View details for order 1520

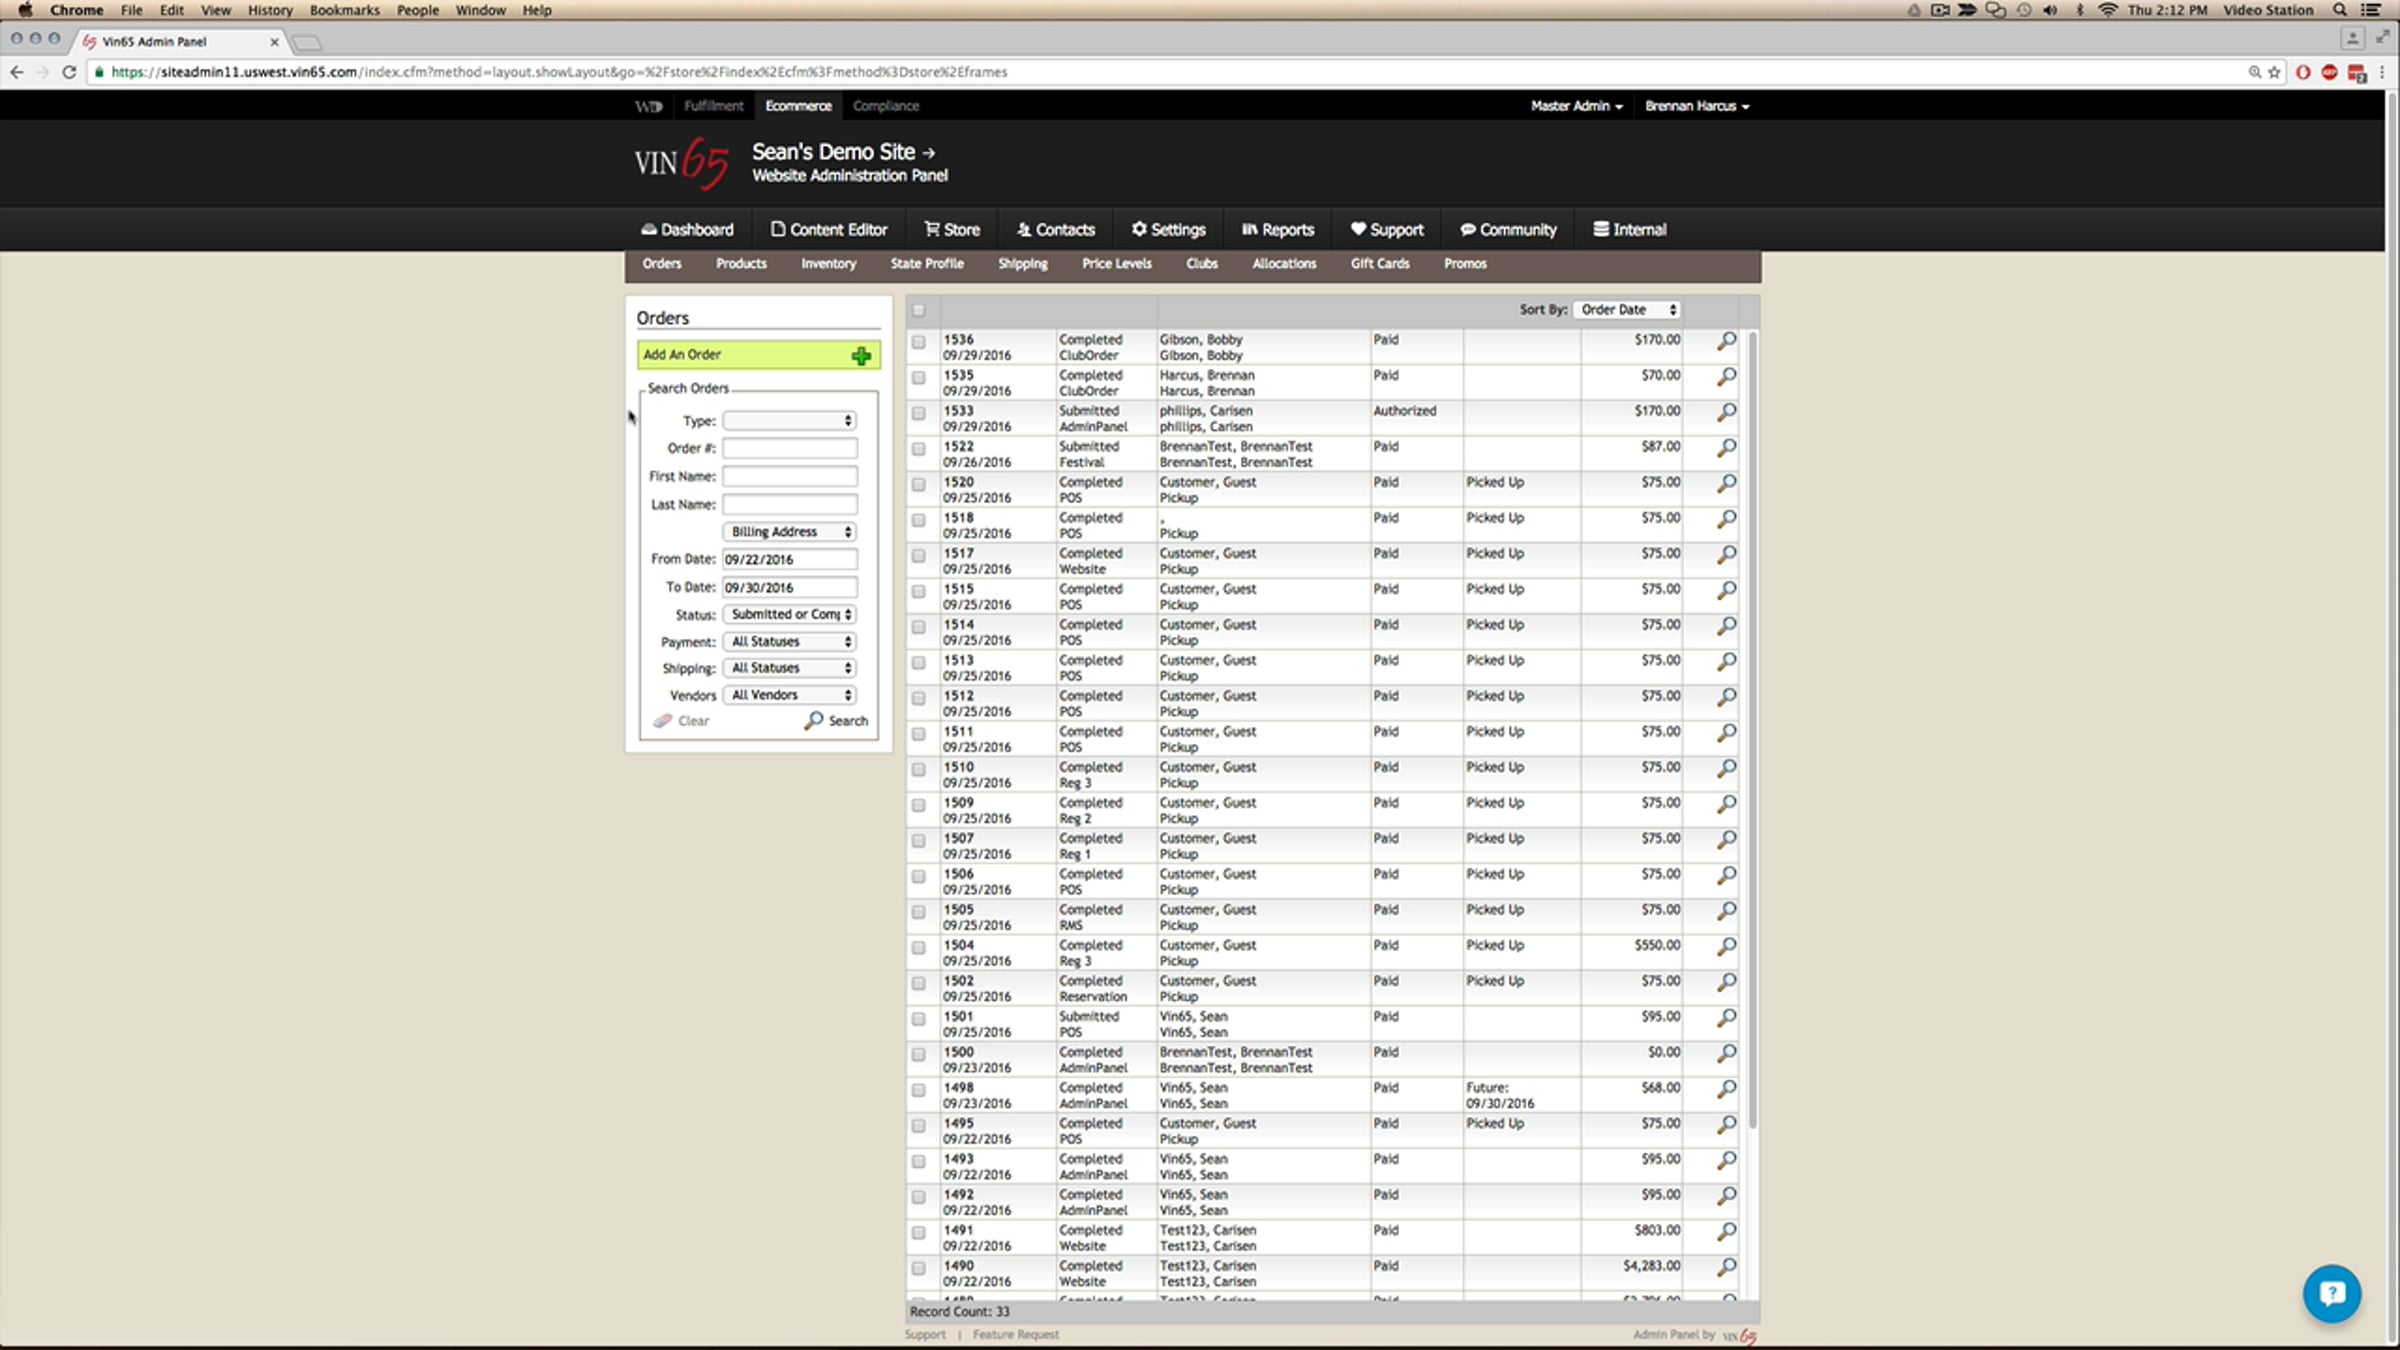coord(1726,484)
